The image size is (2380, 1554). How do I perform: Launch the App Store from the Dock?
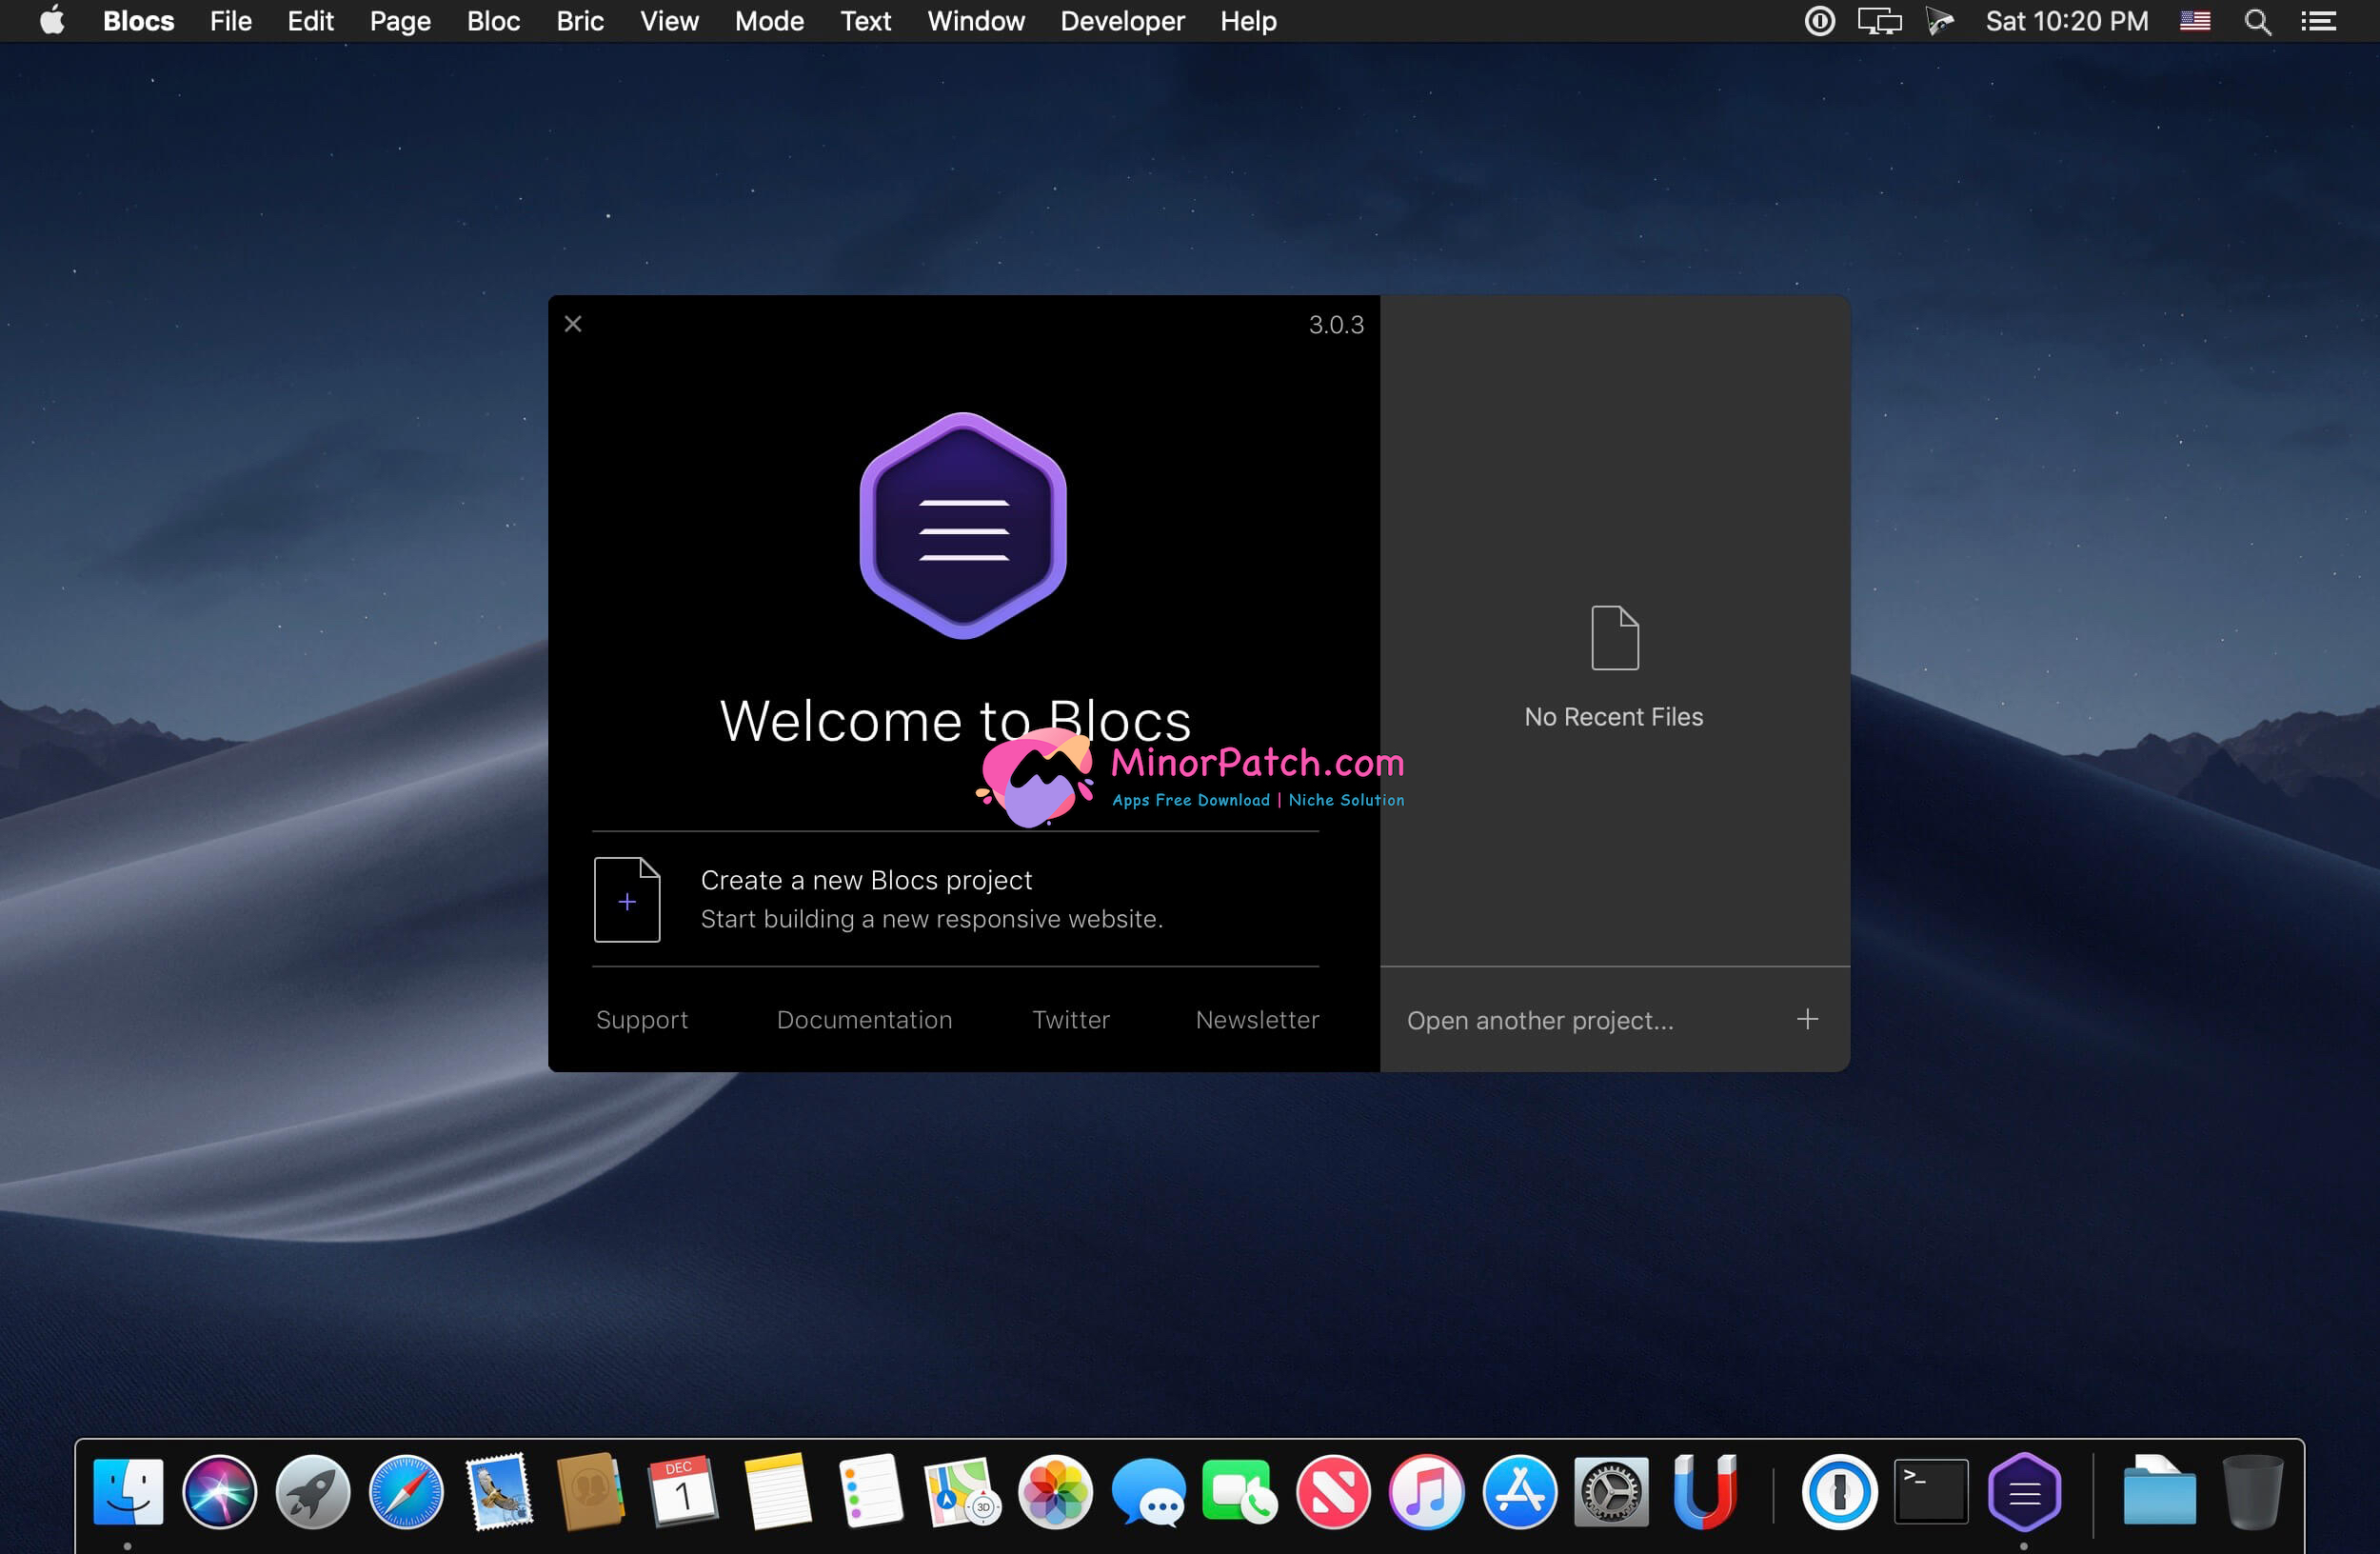[x=1519, y=1492]
